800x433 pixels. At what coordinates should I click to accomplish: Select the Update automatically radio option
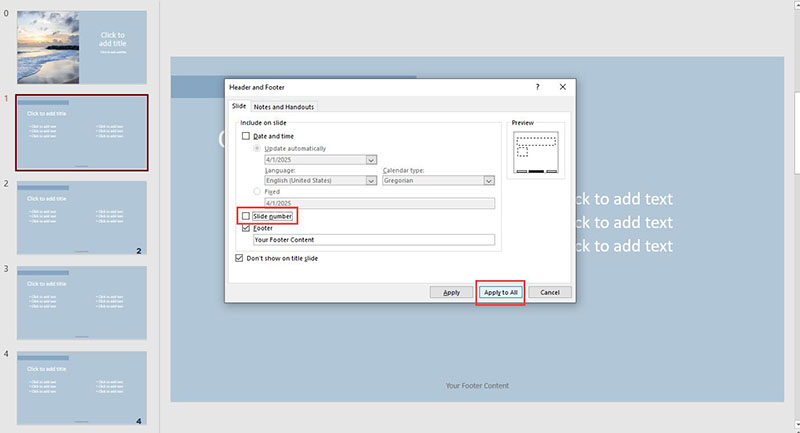257,148
